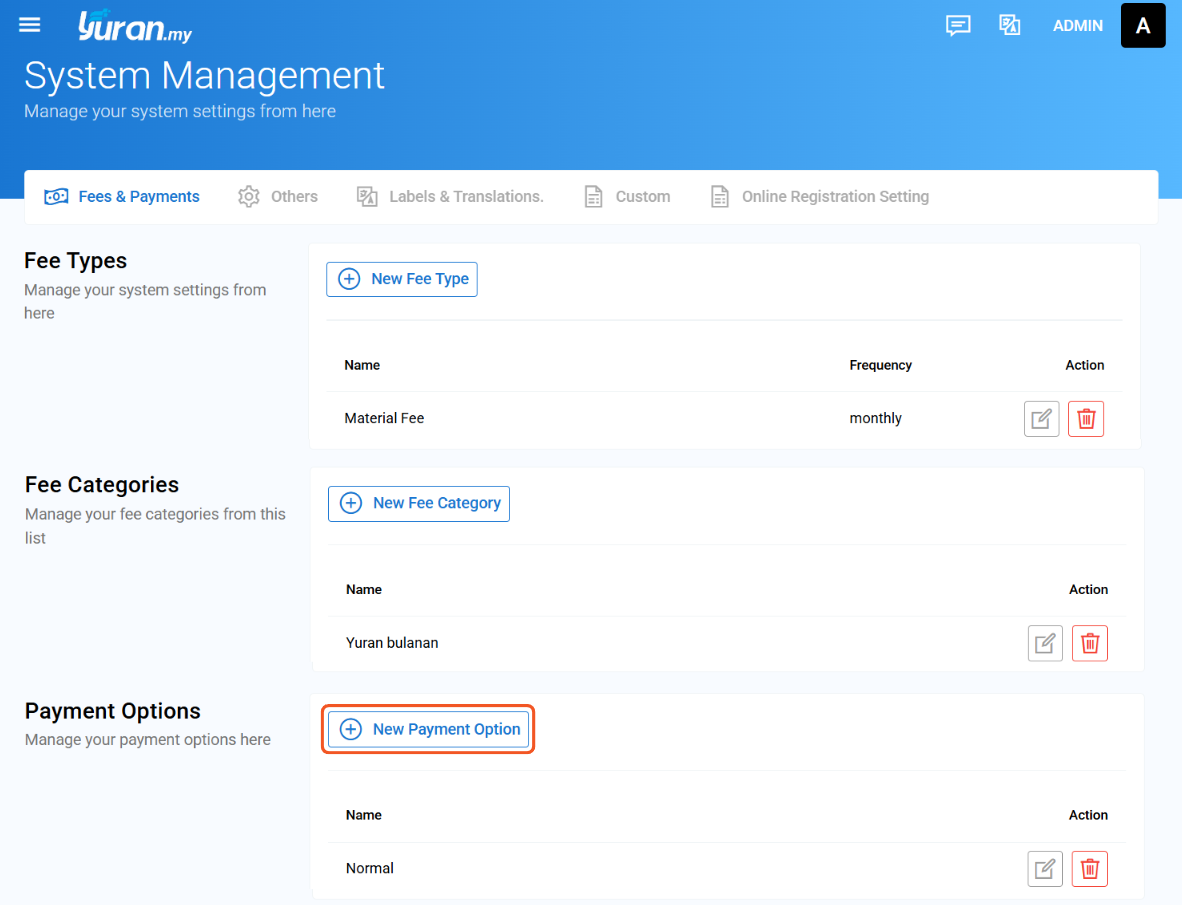Select the 'Material Fee' name cell
Screen dimensions: 1182x905
(384, 418)
